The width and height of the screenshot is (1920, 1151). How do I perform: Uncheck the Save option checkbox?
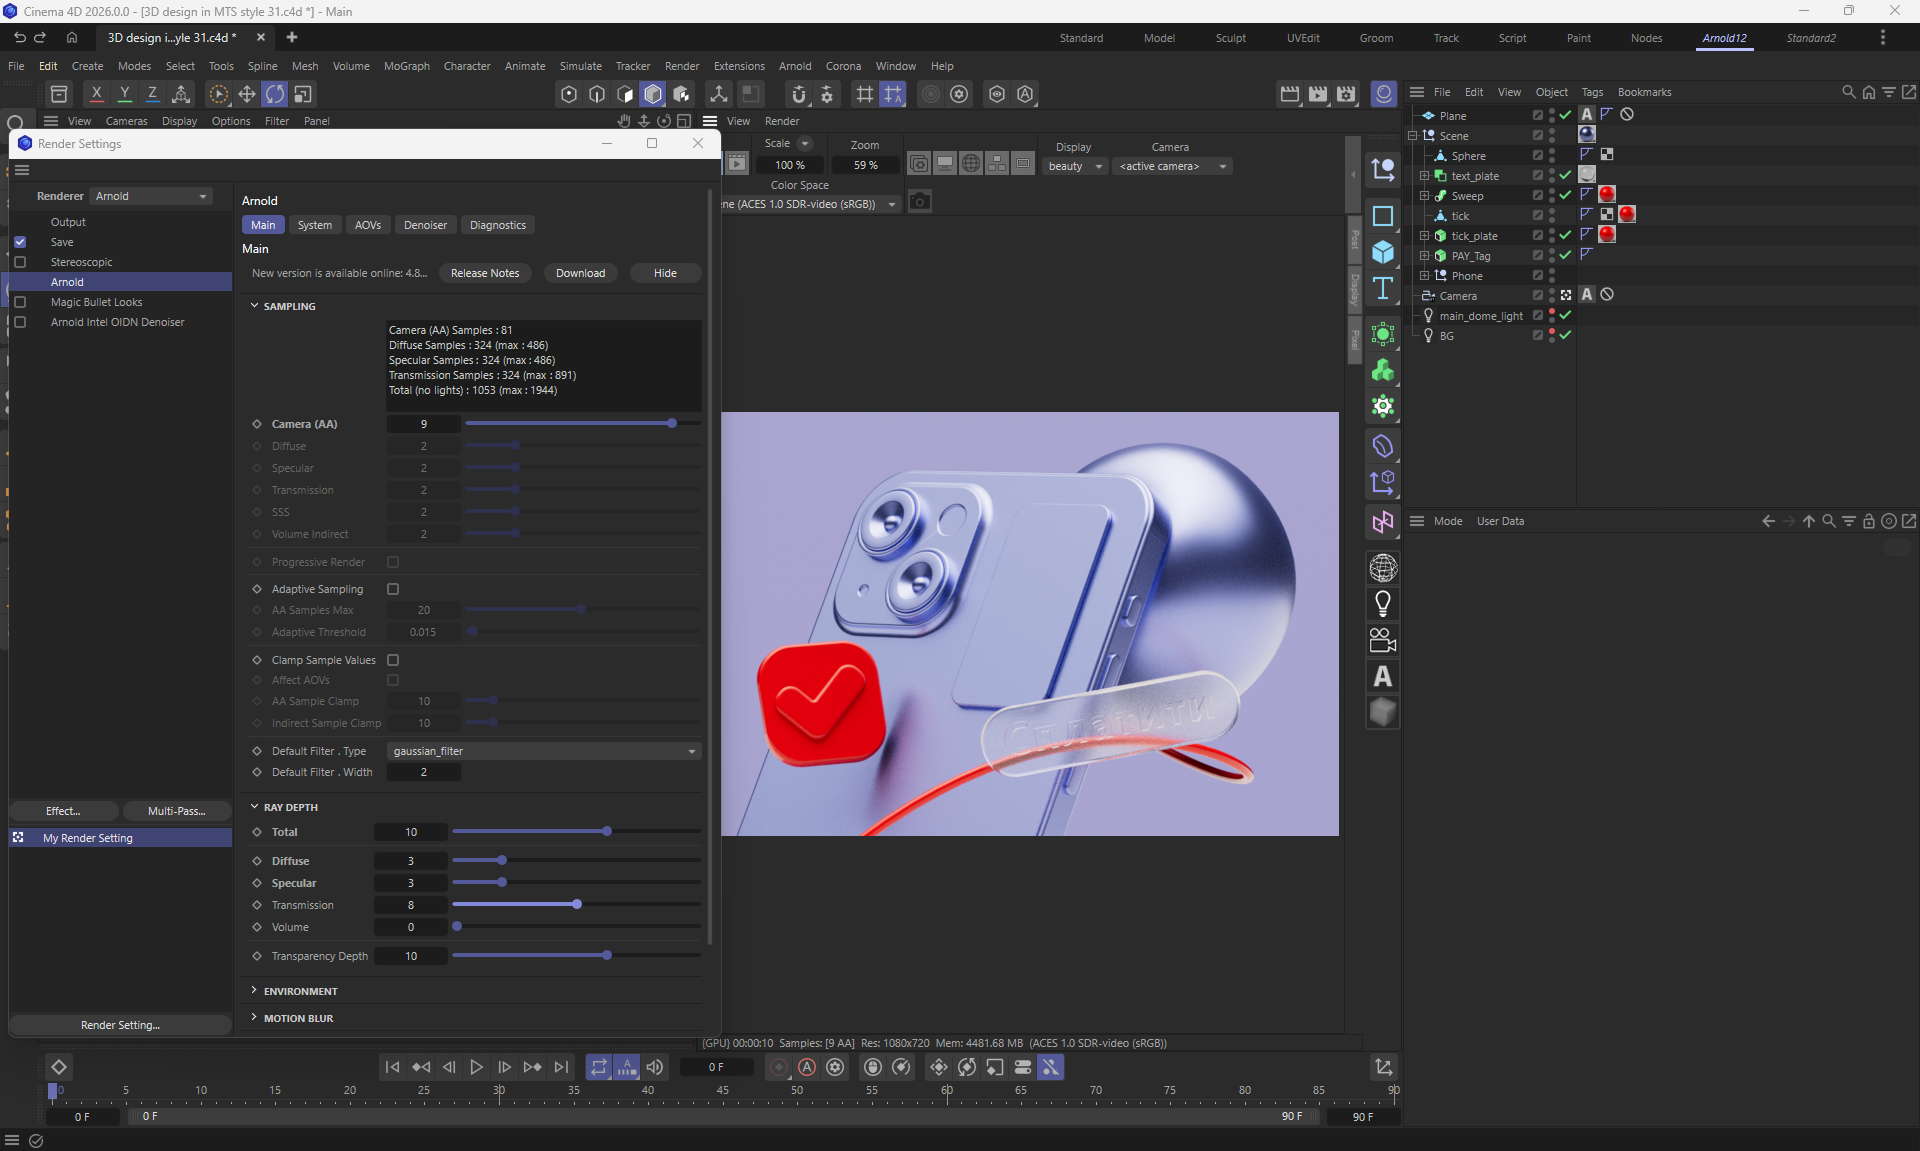pos(20,242)
